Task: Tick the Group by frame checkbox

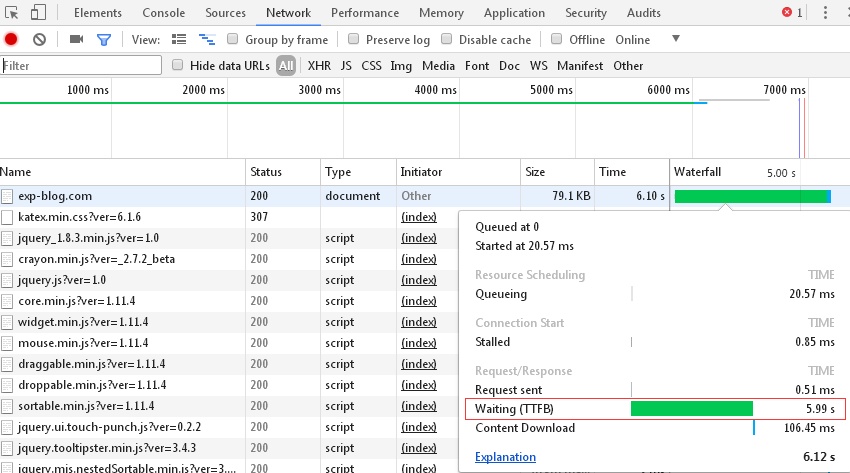Action: [233, 38]
